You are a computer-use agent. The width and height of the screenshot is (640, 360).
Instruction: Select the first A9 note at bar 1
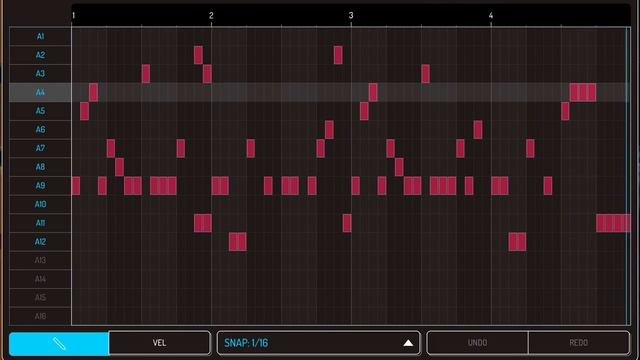click(x=76, y=186)
